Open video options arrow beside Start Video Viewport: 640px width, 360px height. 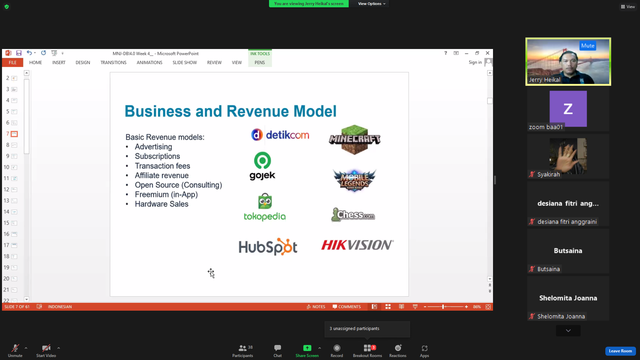[58, 348]
